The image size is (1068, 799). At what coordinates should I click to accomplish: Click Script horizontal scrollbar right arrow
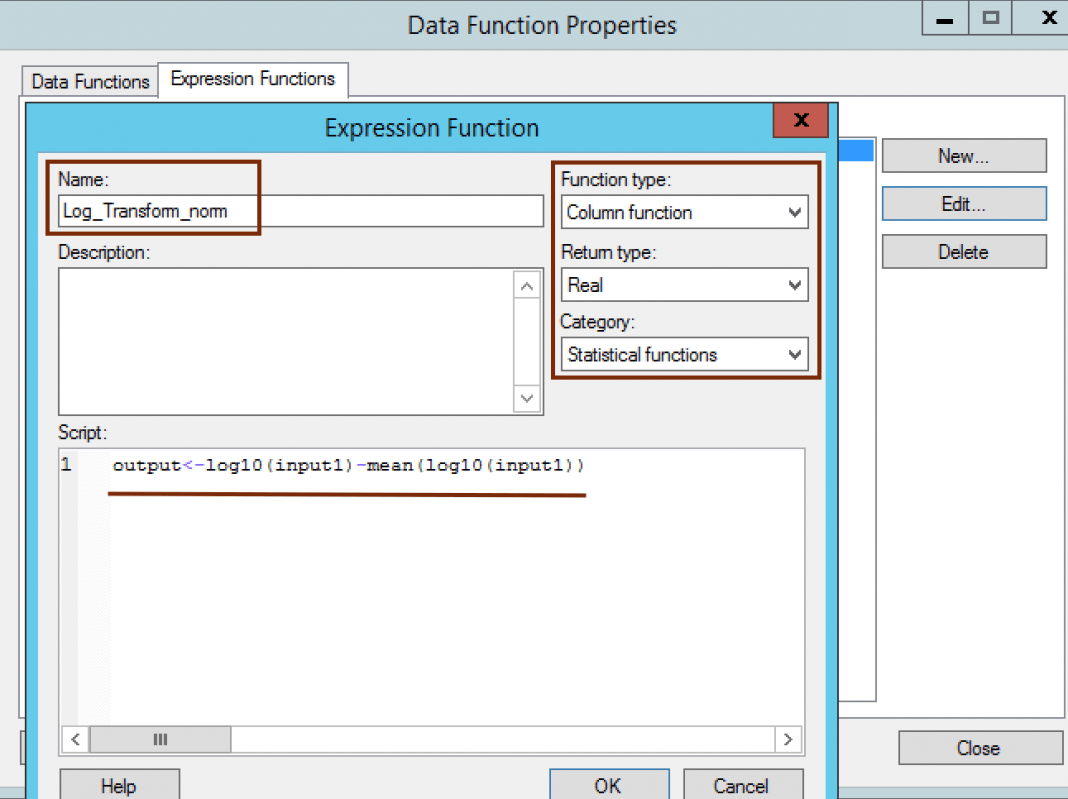coord(789,740)
